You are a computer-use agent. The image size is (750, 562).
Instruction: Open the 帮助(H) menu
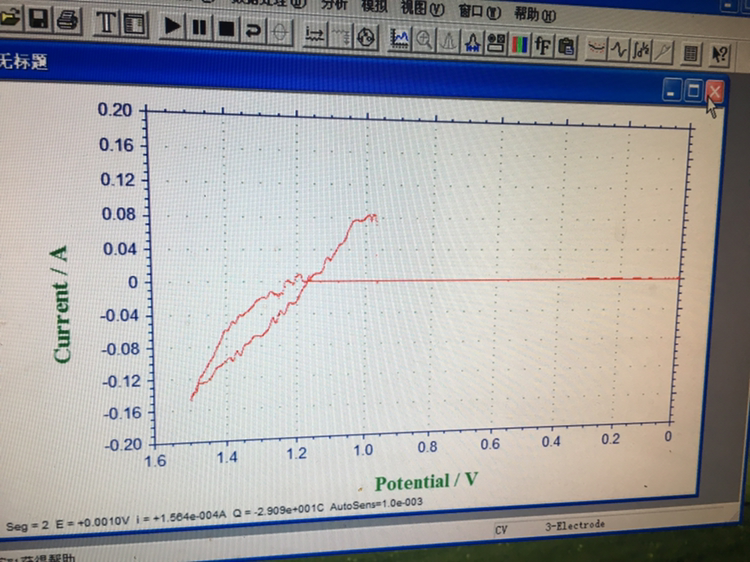[x=535, y=14]
